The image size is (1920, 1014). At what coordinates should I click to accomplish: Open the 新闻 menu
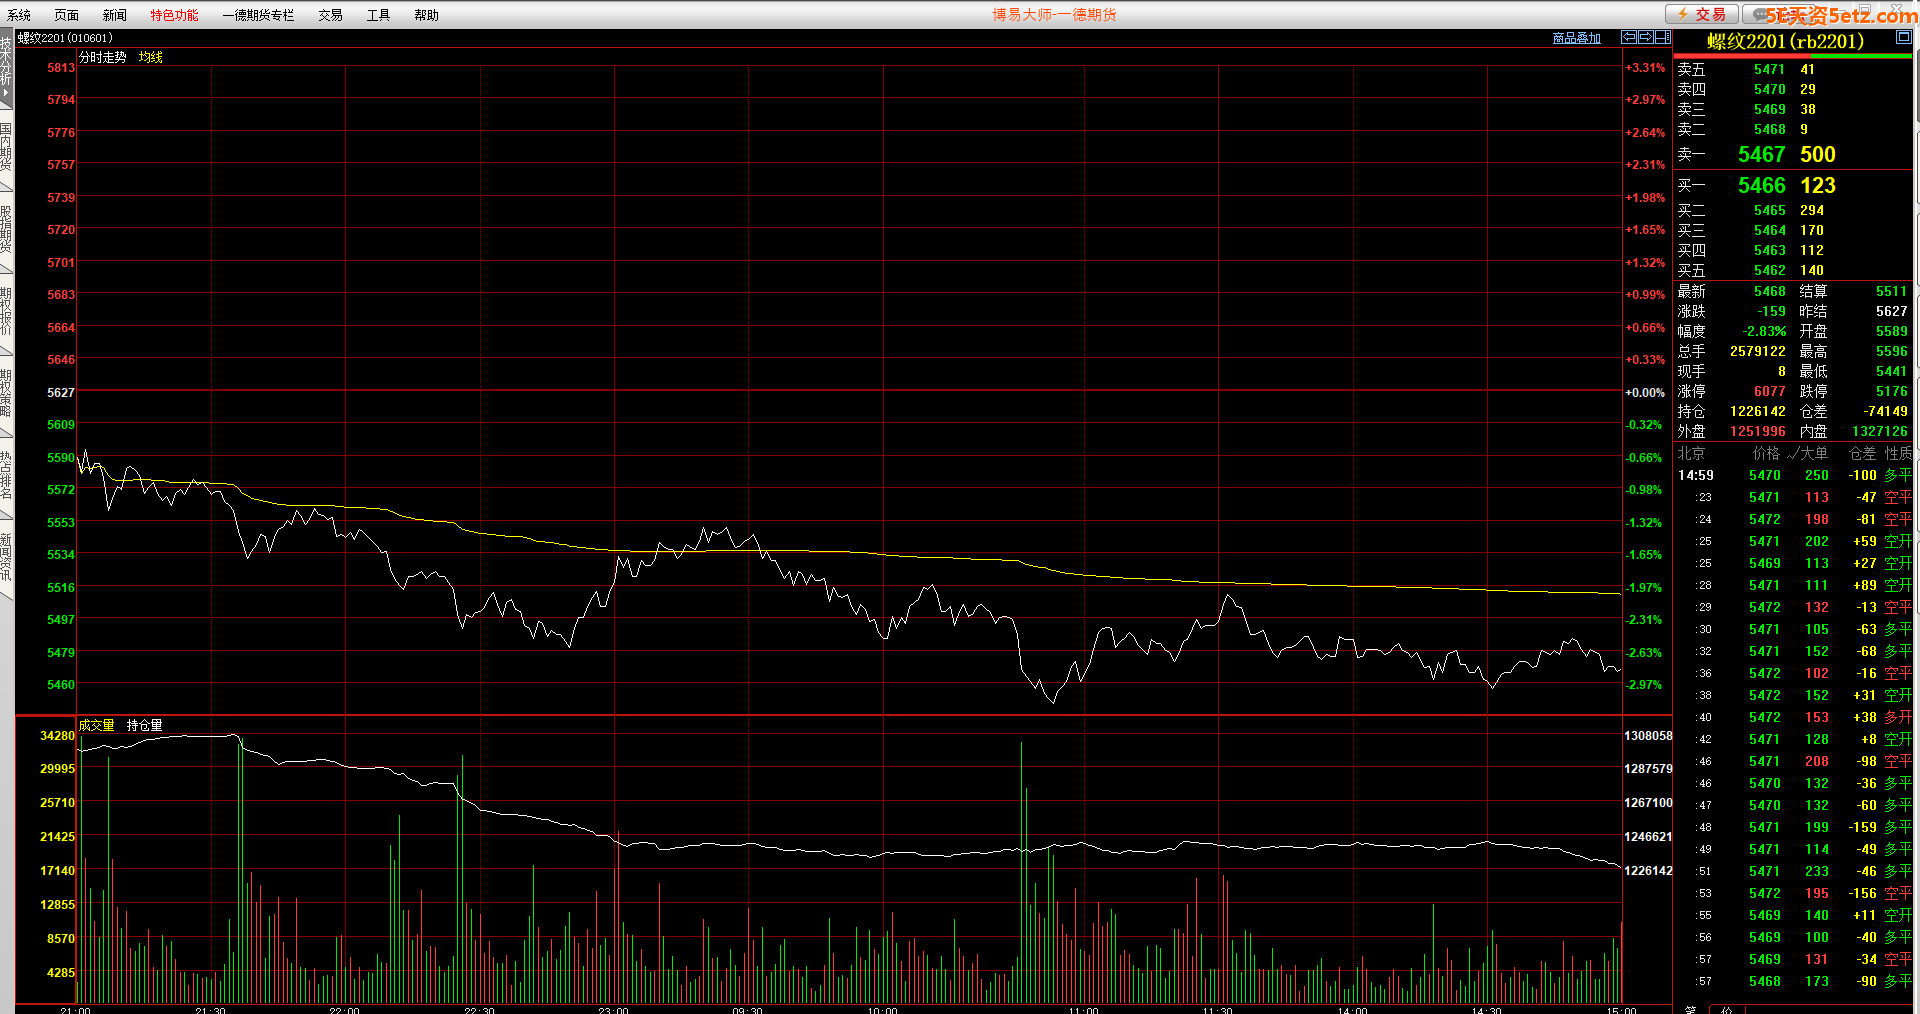pyautogui.click(x=115, y=15)
